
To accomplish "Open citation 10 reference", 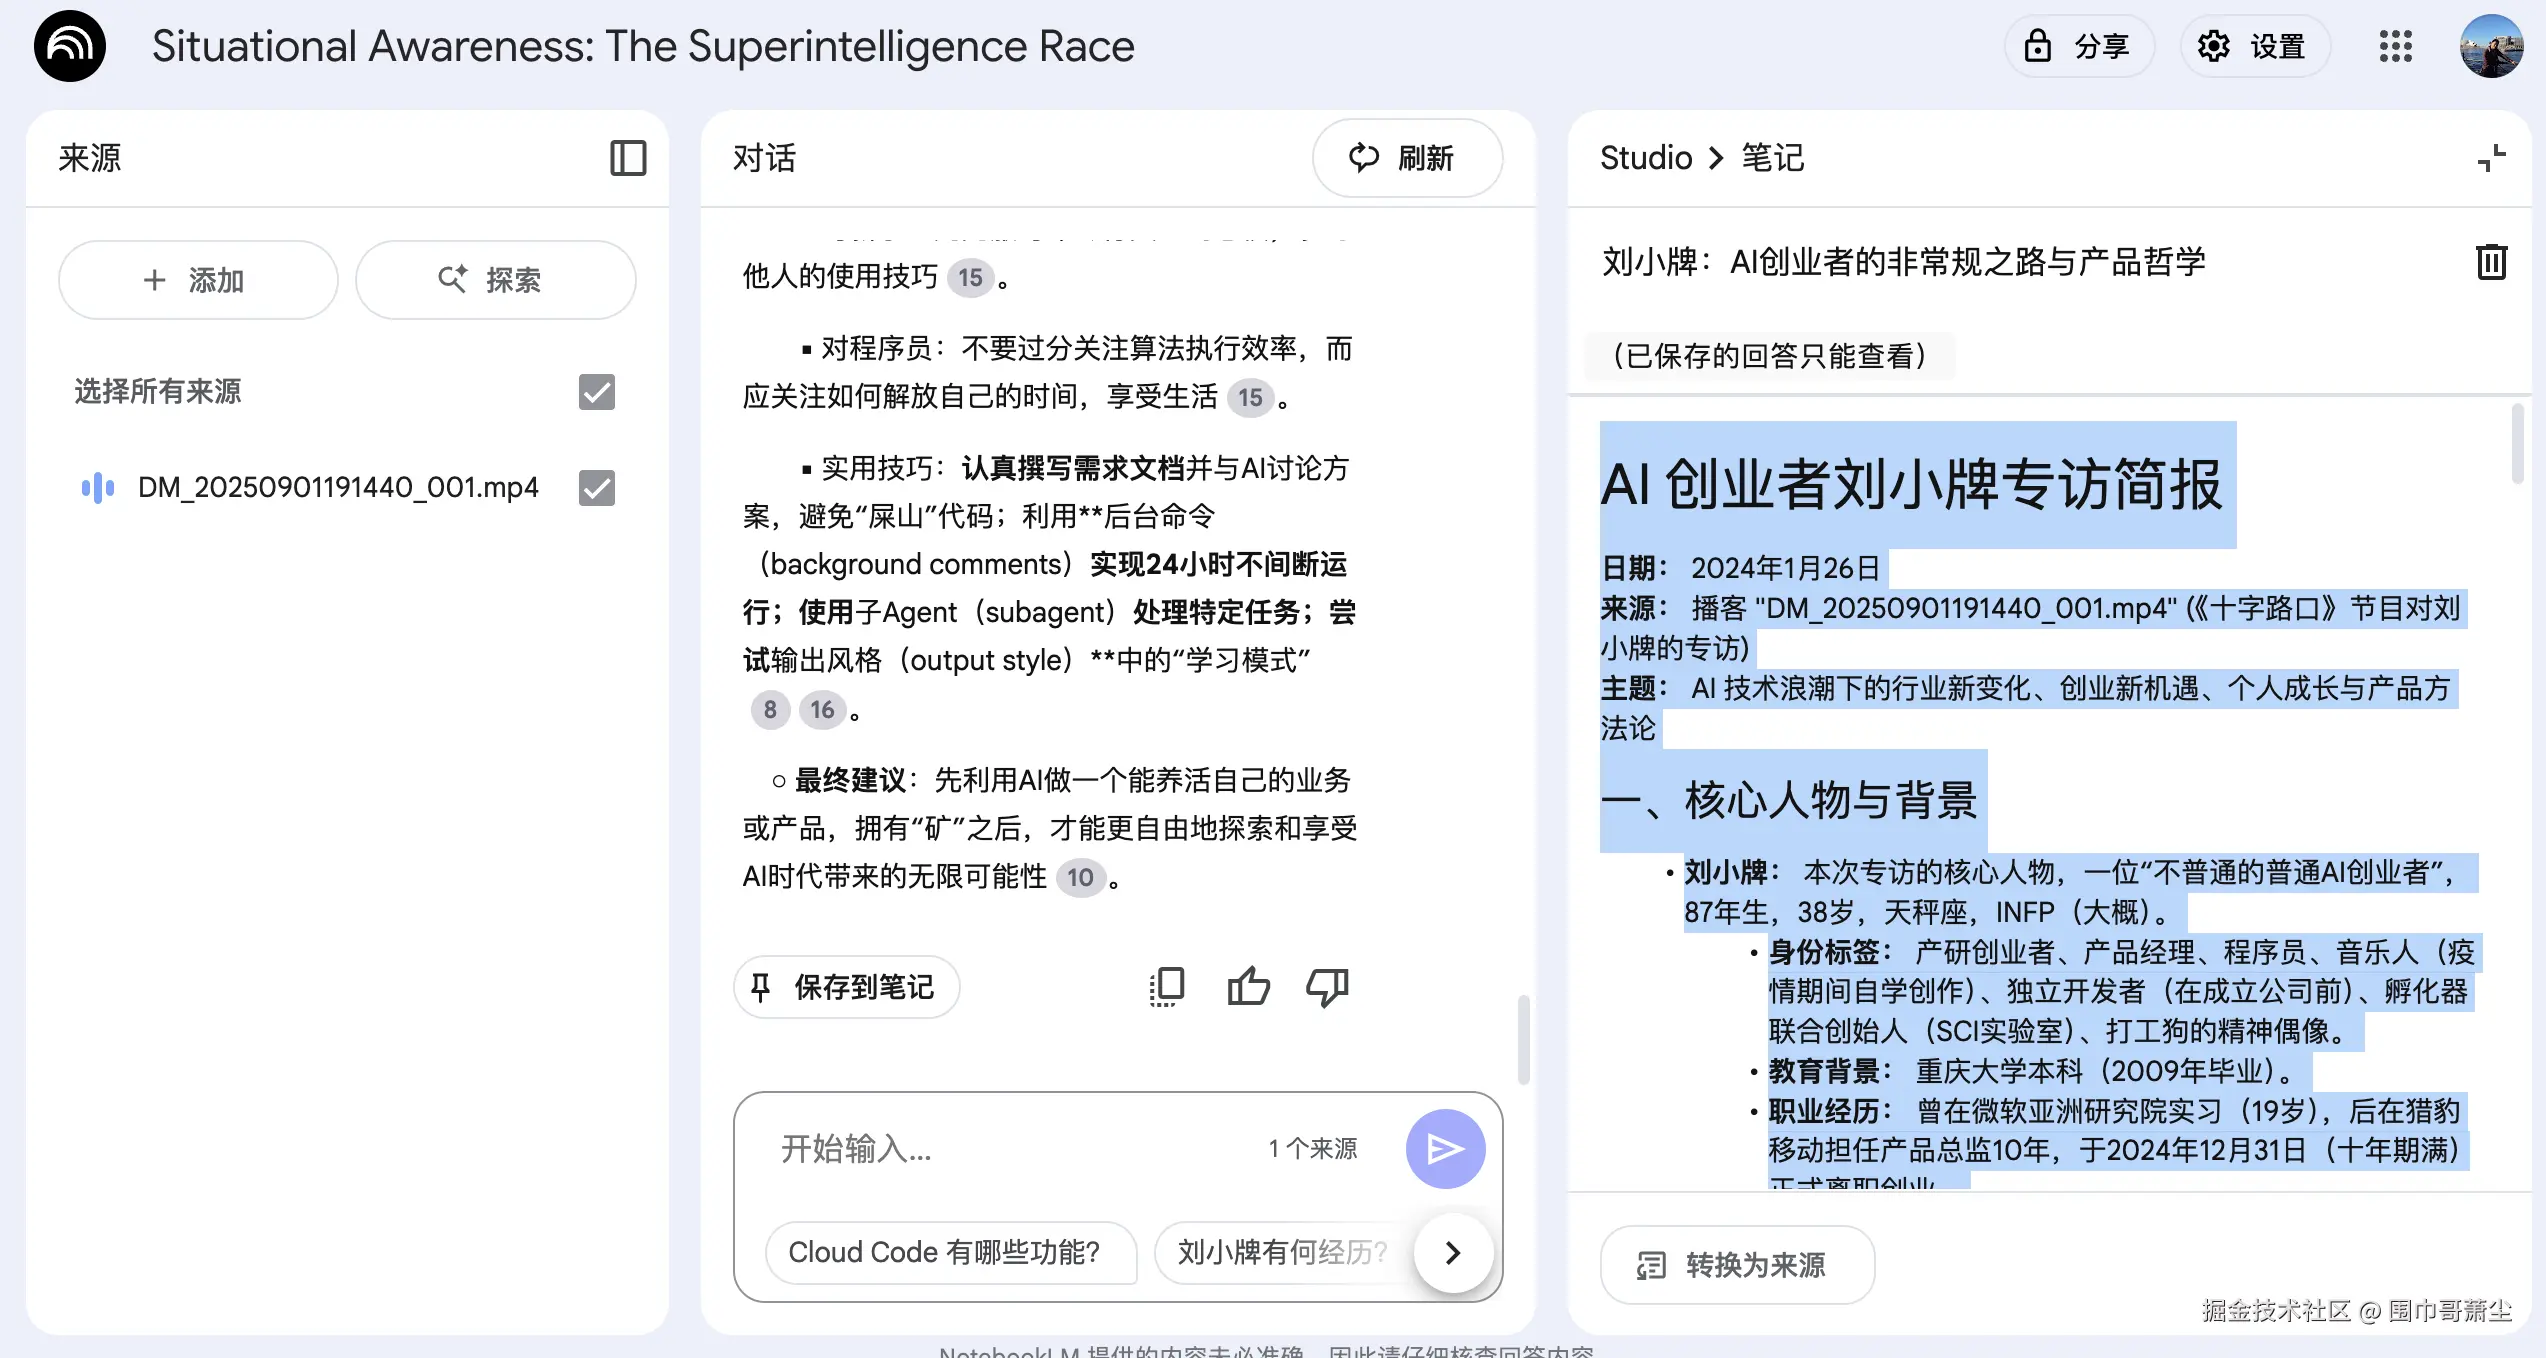I will pyautogui.click(x=1080, y=878).
